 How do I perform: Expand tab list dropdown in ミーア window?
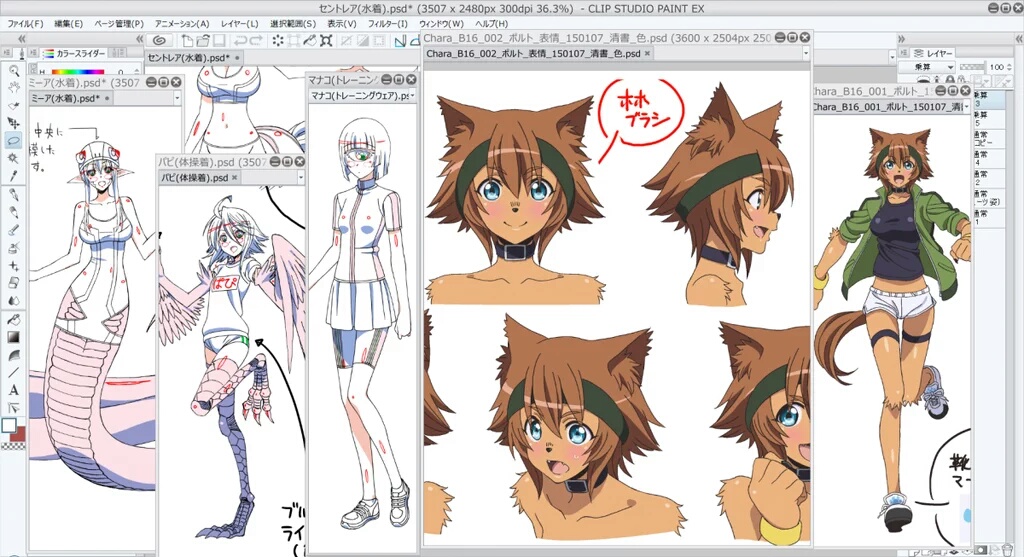[x=176, y=99]
